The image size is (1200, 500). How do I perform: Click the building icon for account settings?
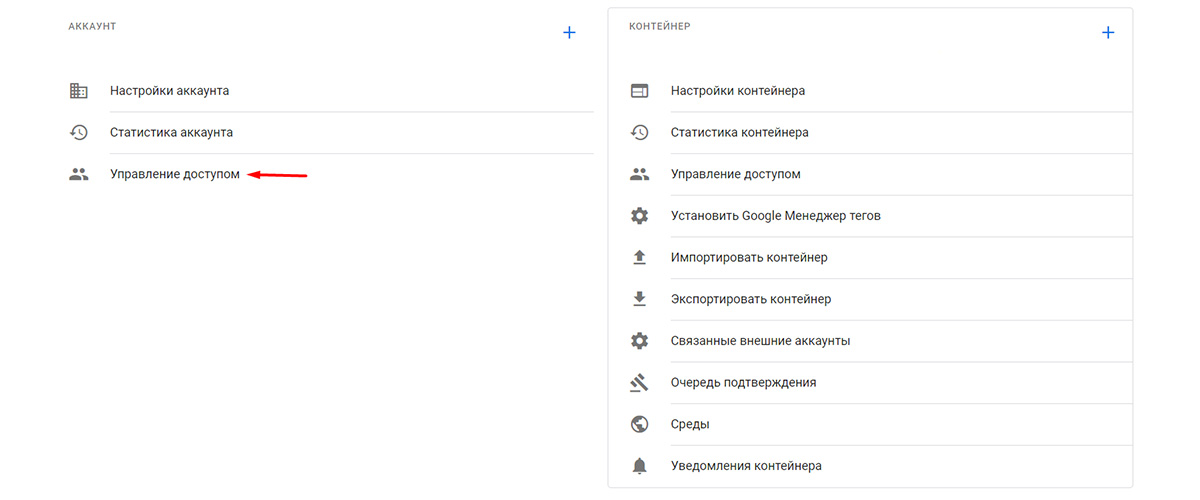79,91
